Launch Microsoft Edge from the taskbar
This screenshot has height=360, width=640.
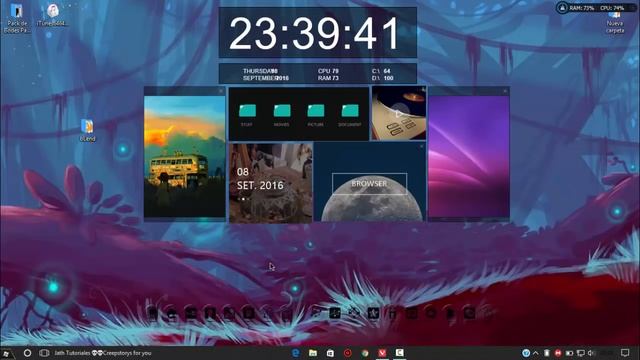click(296, 353)
